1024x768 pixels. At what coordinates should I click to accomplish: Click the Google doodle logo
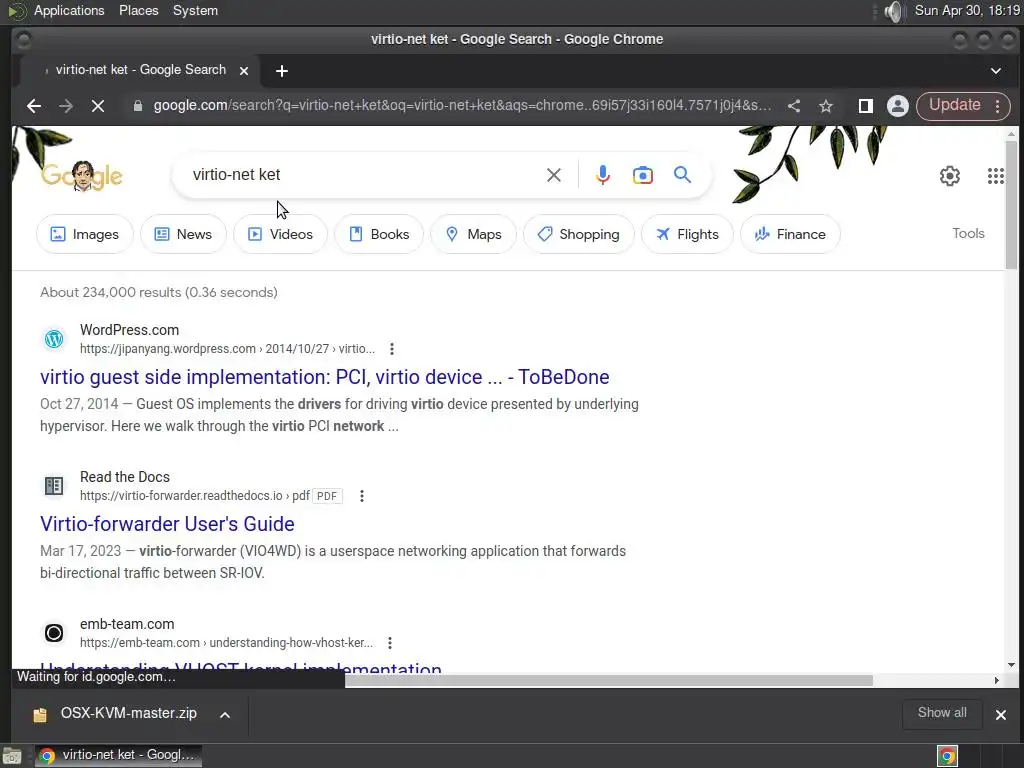pos(82,176)
